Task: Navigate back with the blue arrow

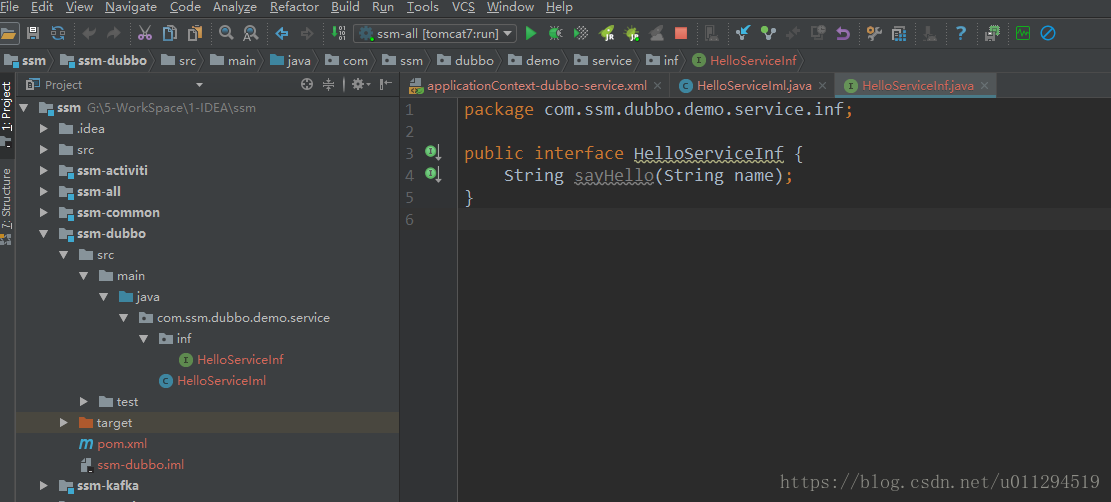Action: point(282,33)
